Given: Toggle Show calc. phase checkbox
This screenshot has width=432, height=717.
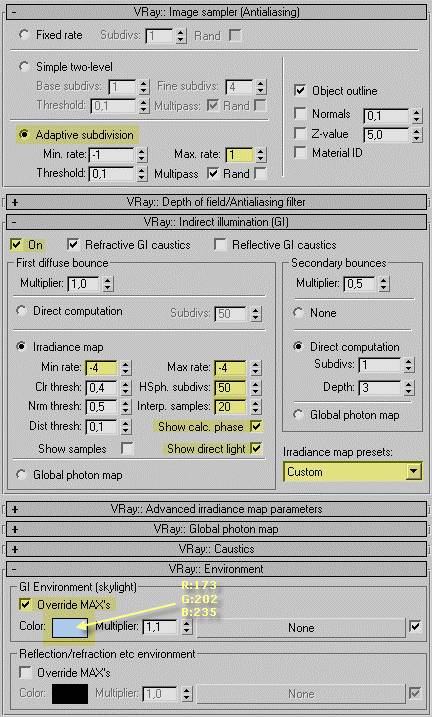Looking at the screenshot, I should coord(256,426).
